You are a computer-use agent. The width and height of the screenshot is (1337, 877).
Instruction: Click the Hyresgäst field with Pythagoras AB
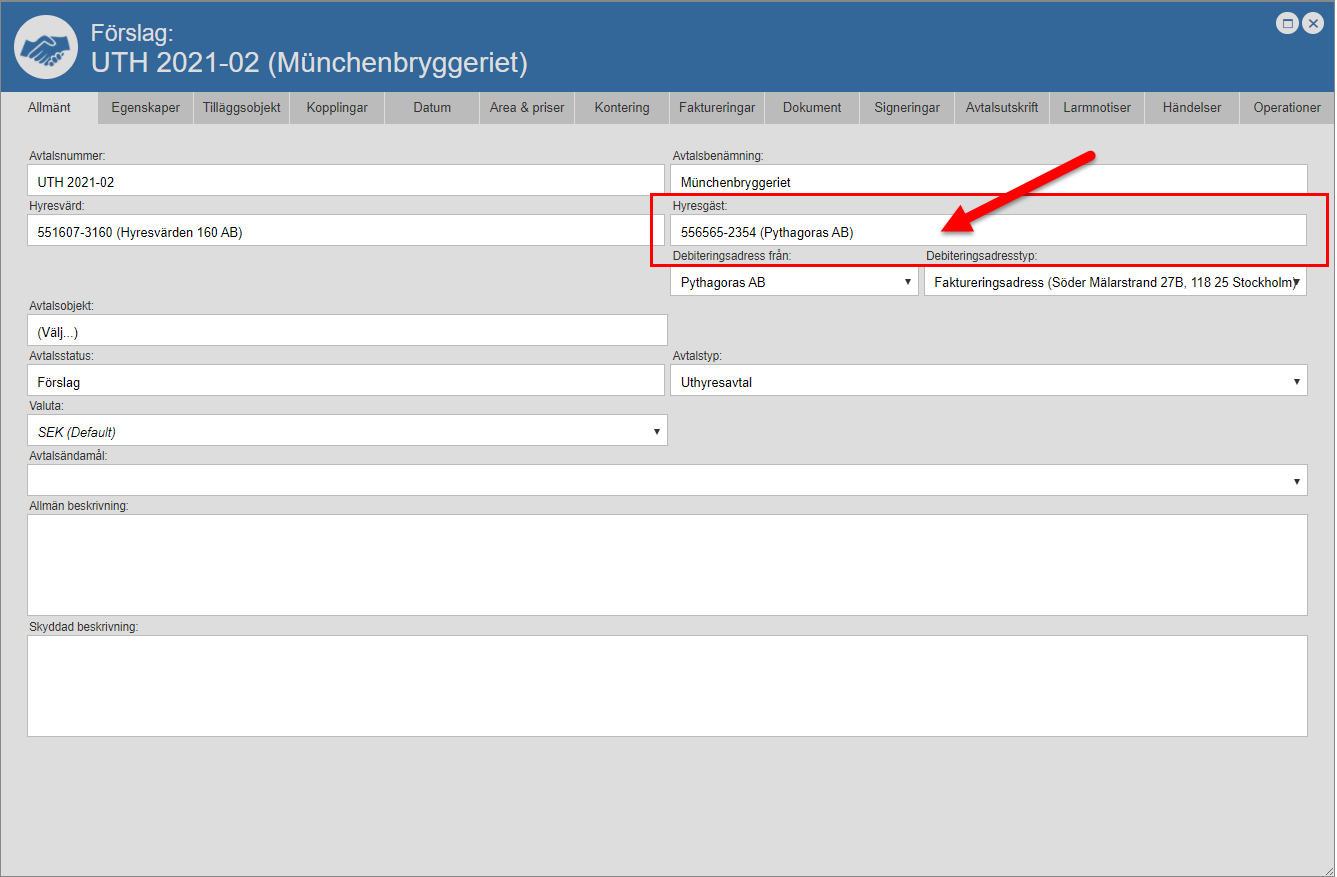(987, 231)
